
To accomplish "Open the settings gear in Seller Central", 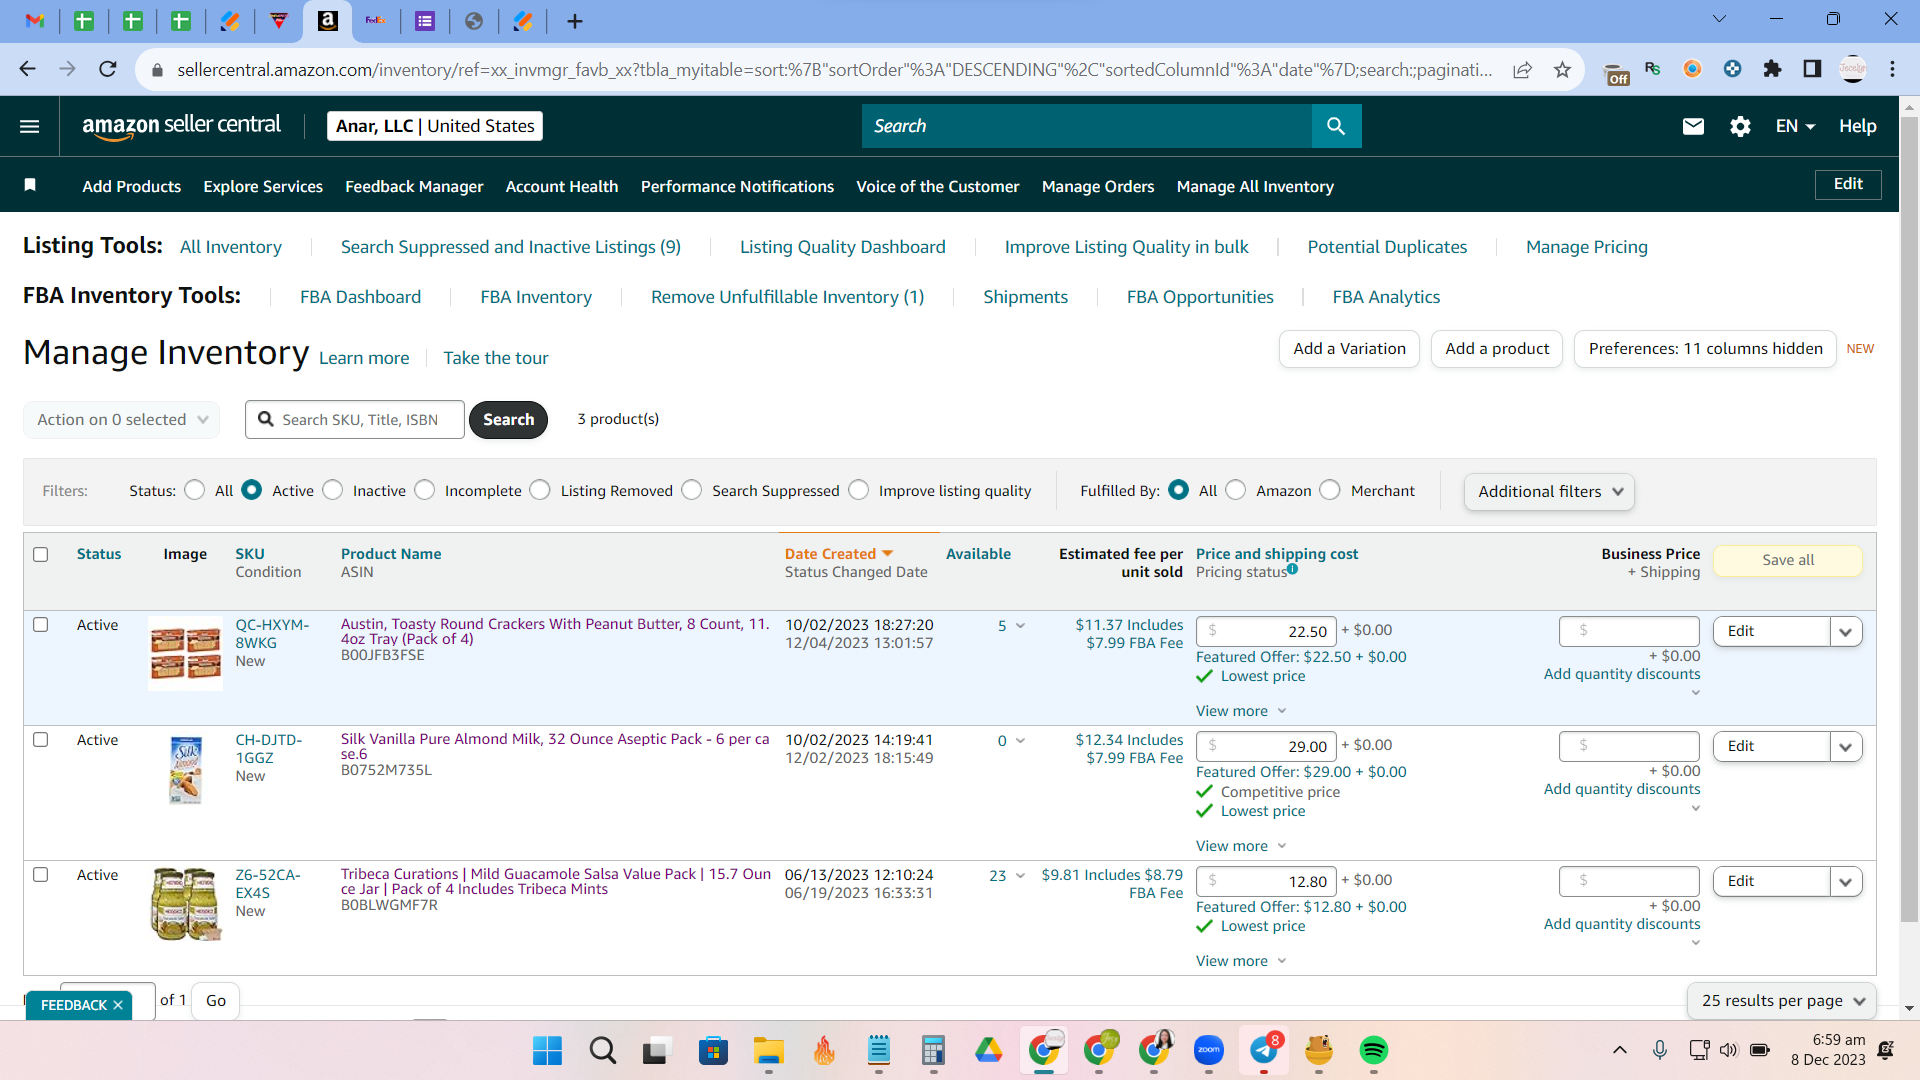I will (1740, 126).
